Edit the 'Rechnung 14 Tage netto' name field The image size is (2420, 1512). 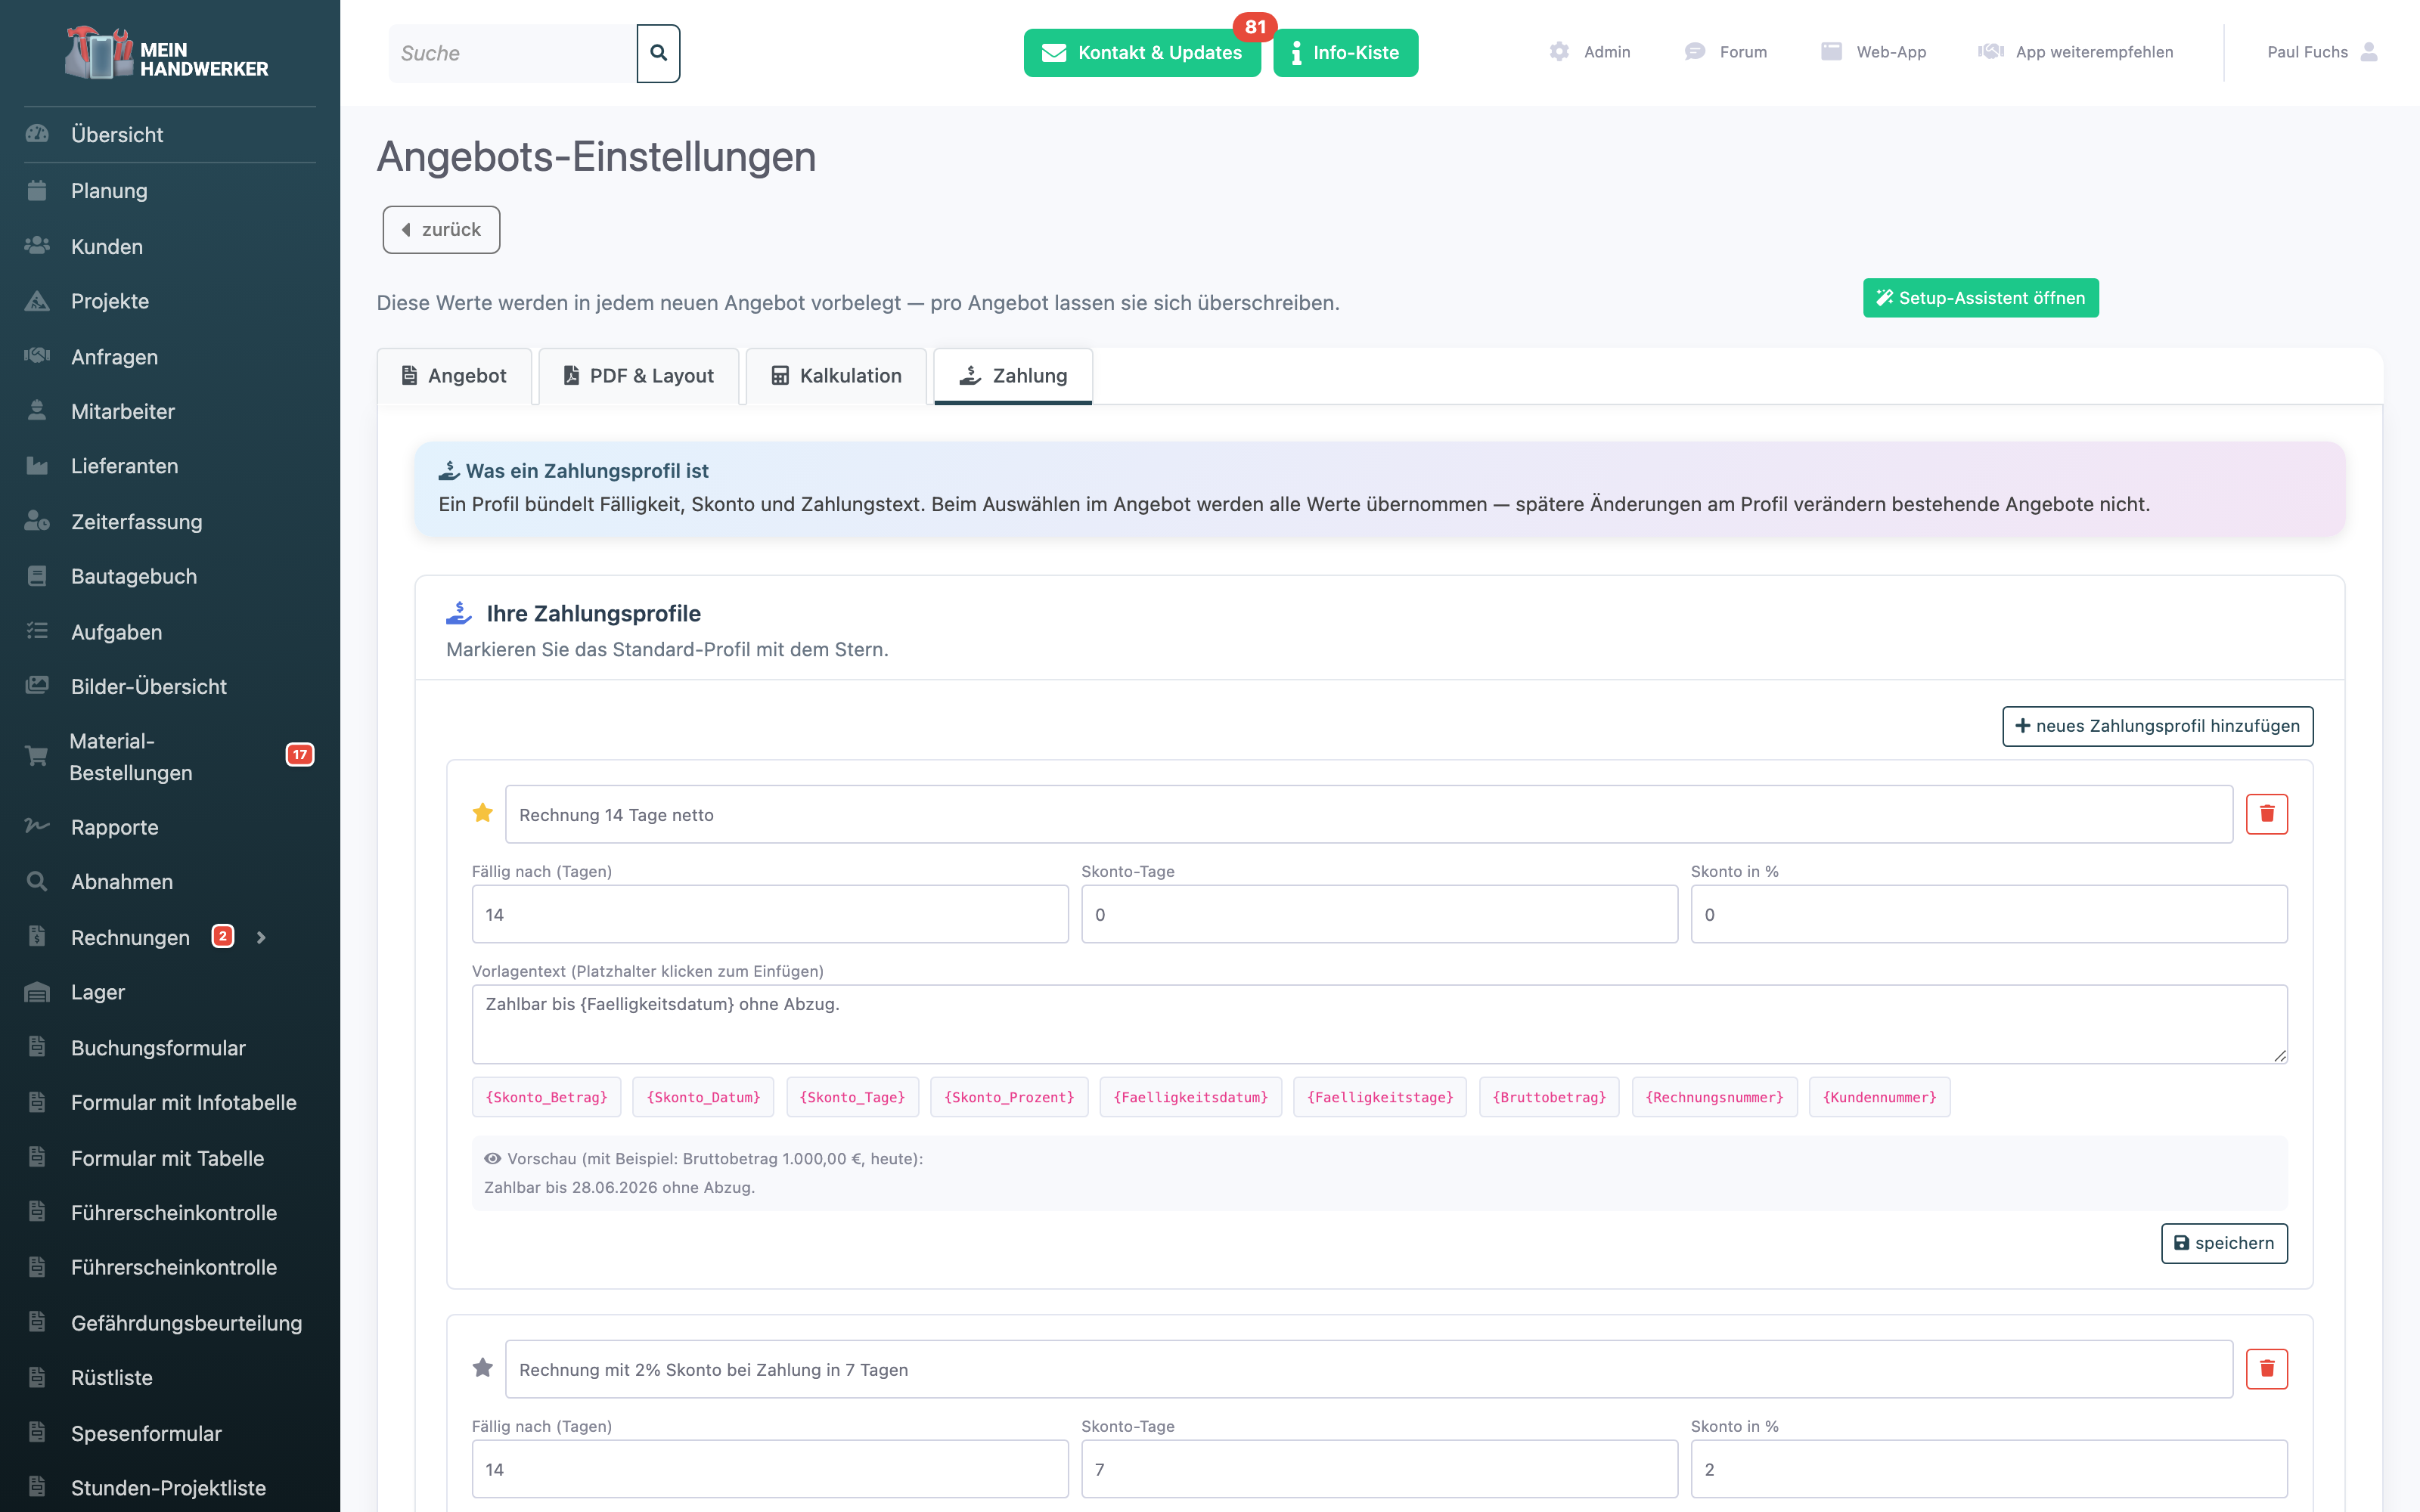point(1369,814)
